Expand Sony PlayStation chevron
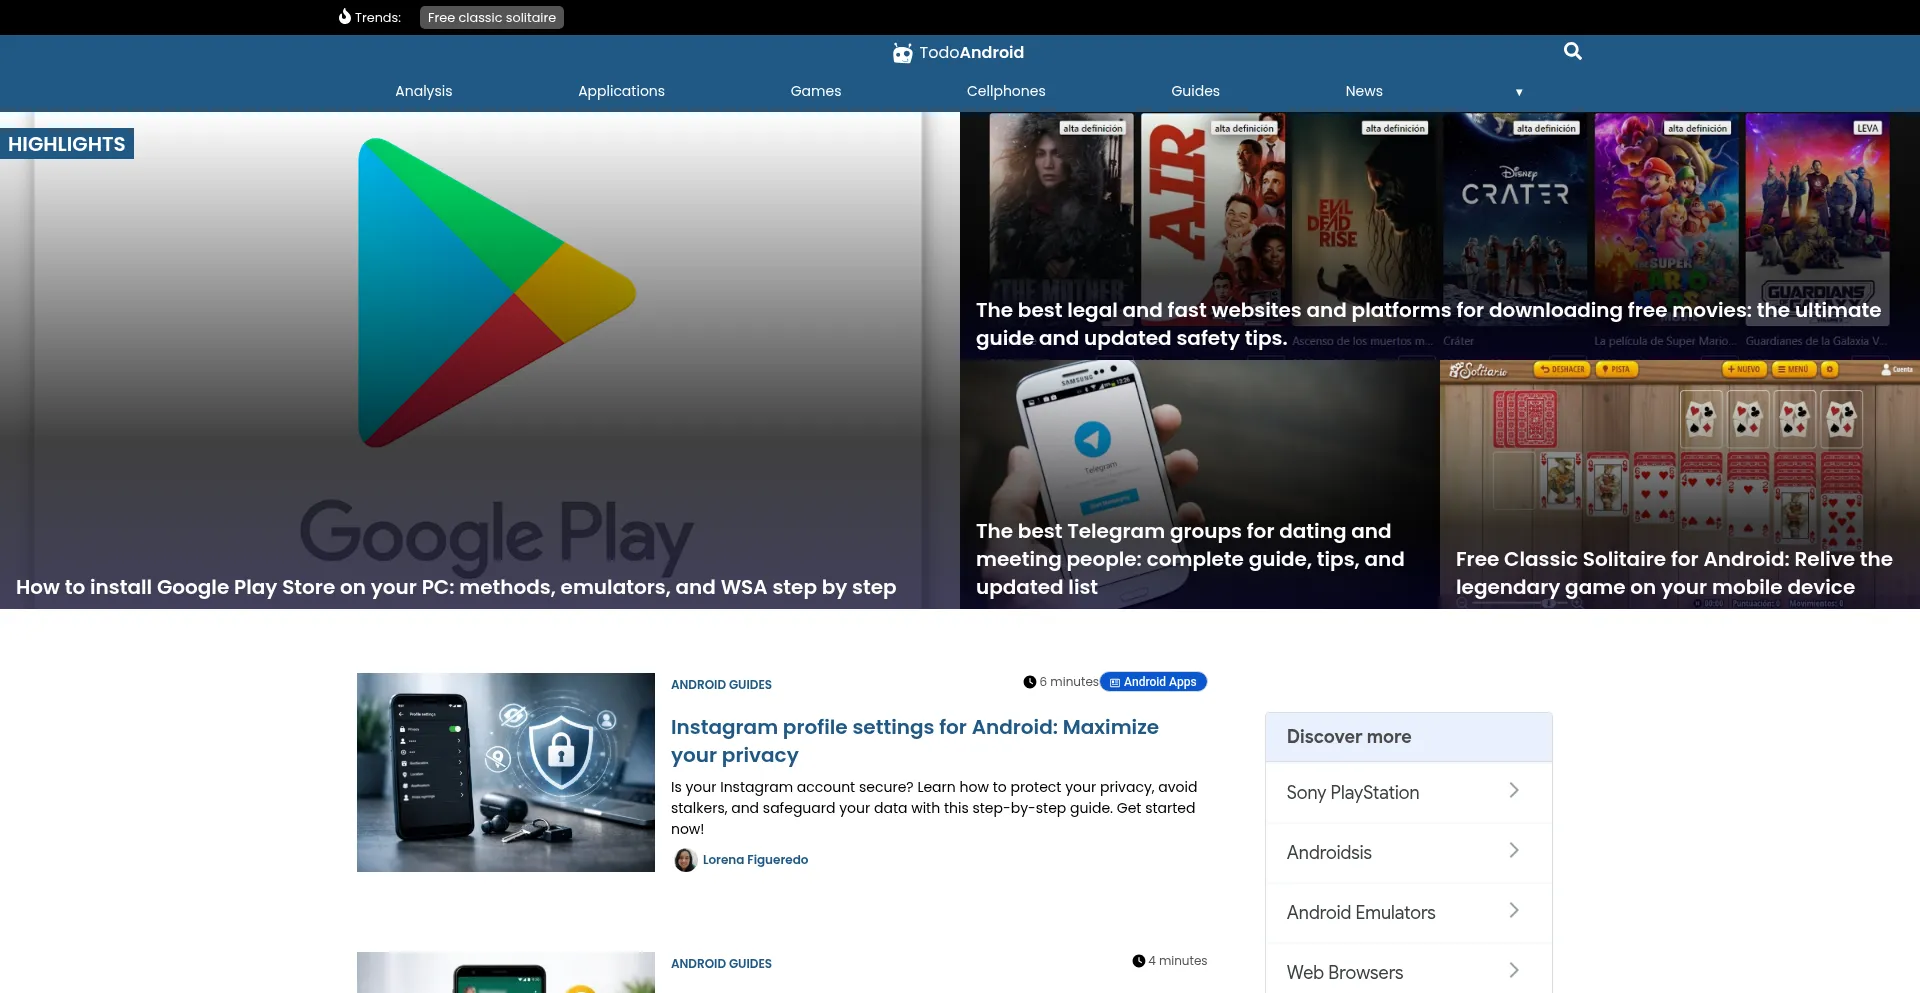Screen dimensions: 1920x993 [1514, 791]
